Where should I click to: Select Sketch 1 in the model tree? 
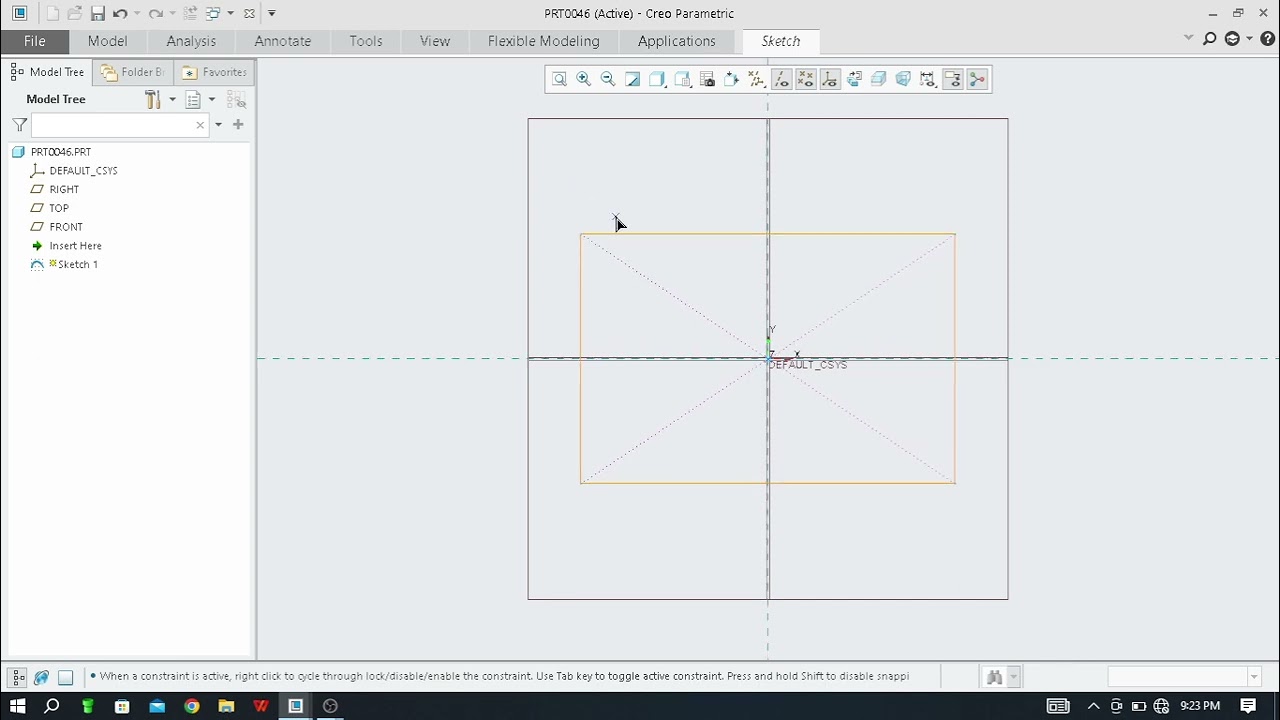77,264
